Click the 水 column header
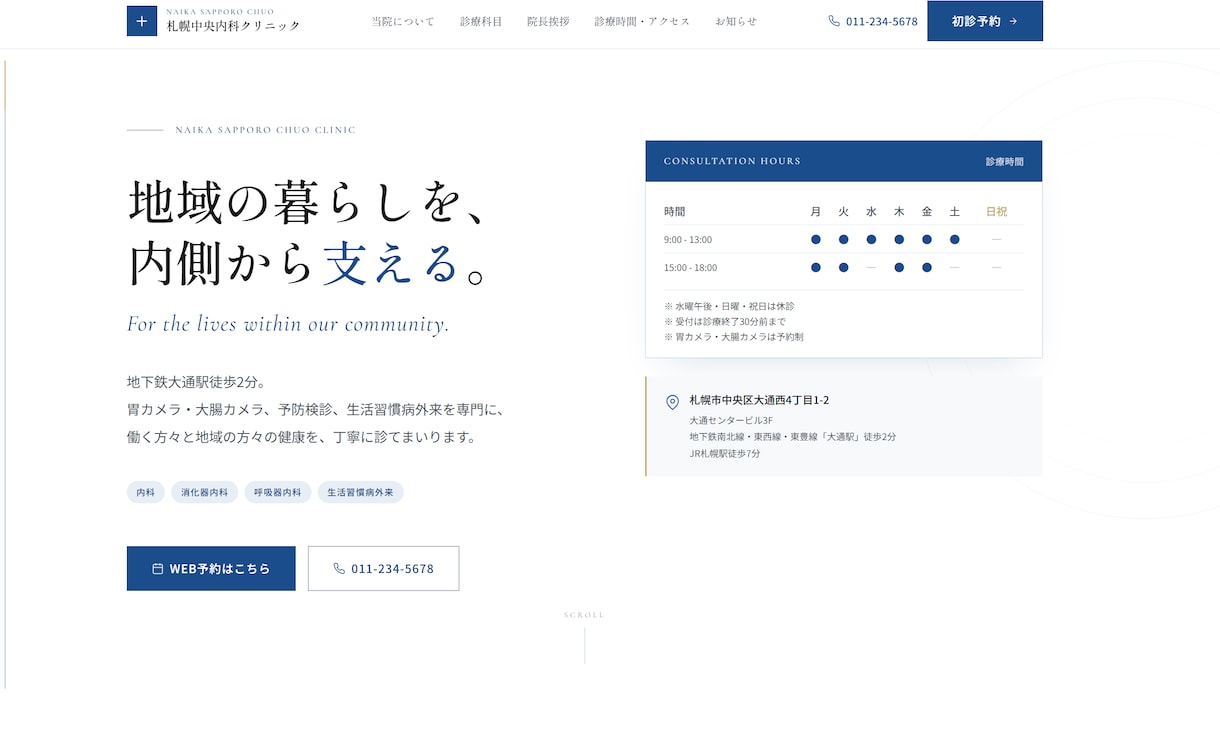The width and height of the screenshot is (1220, 732). tap(871, 212)
